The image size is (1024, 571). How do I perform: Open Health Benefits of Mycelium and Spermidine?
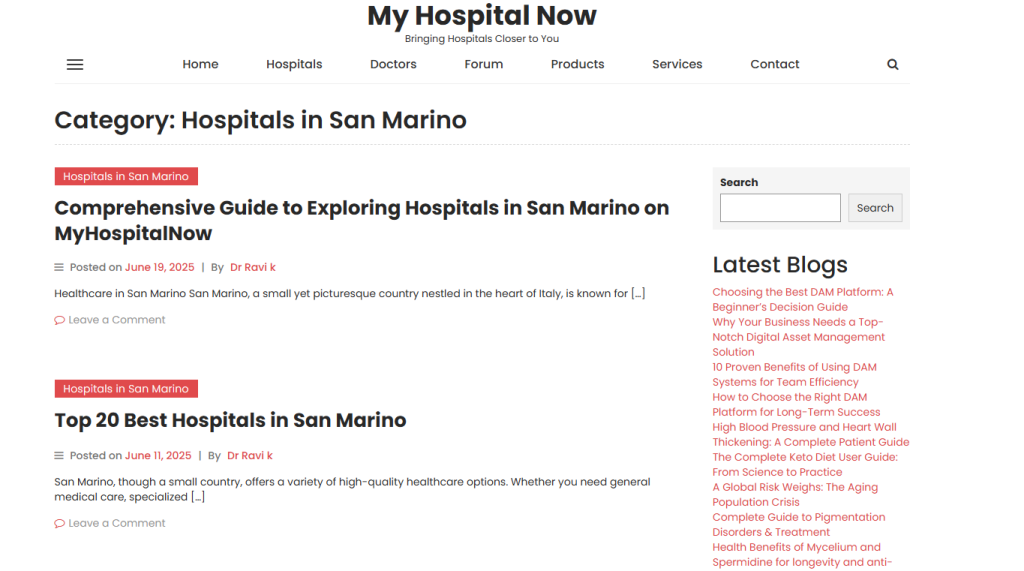802,555
